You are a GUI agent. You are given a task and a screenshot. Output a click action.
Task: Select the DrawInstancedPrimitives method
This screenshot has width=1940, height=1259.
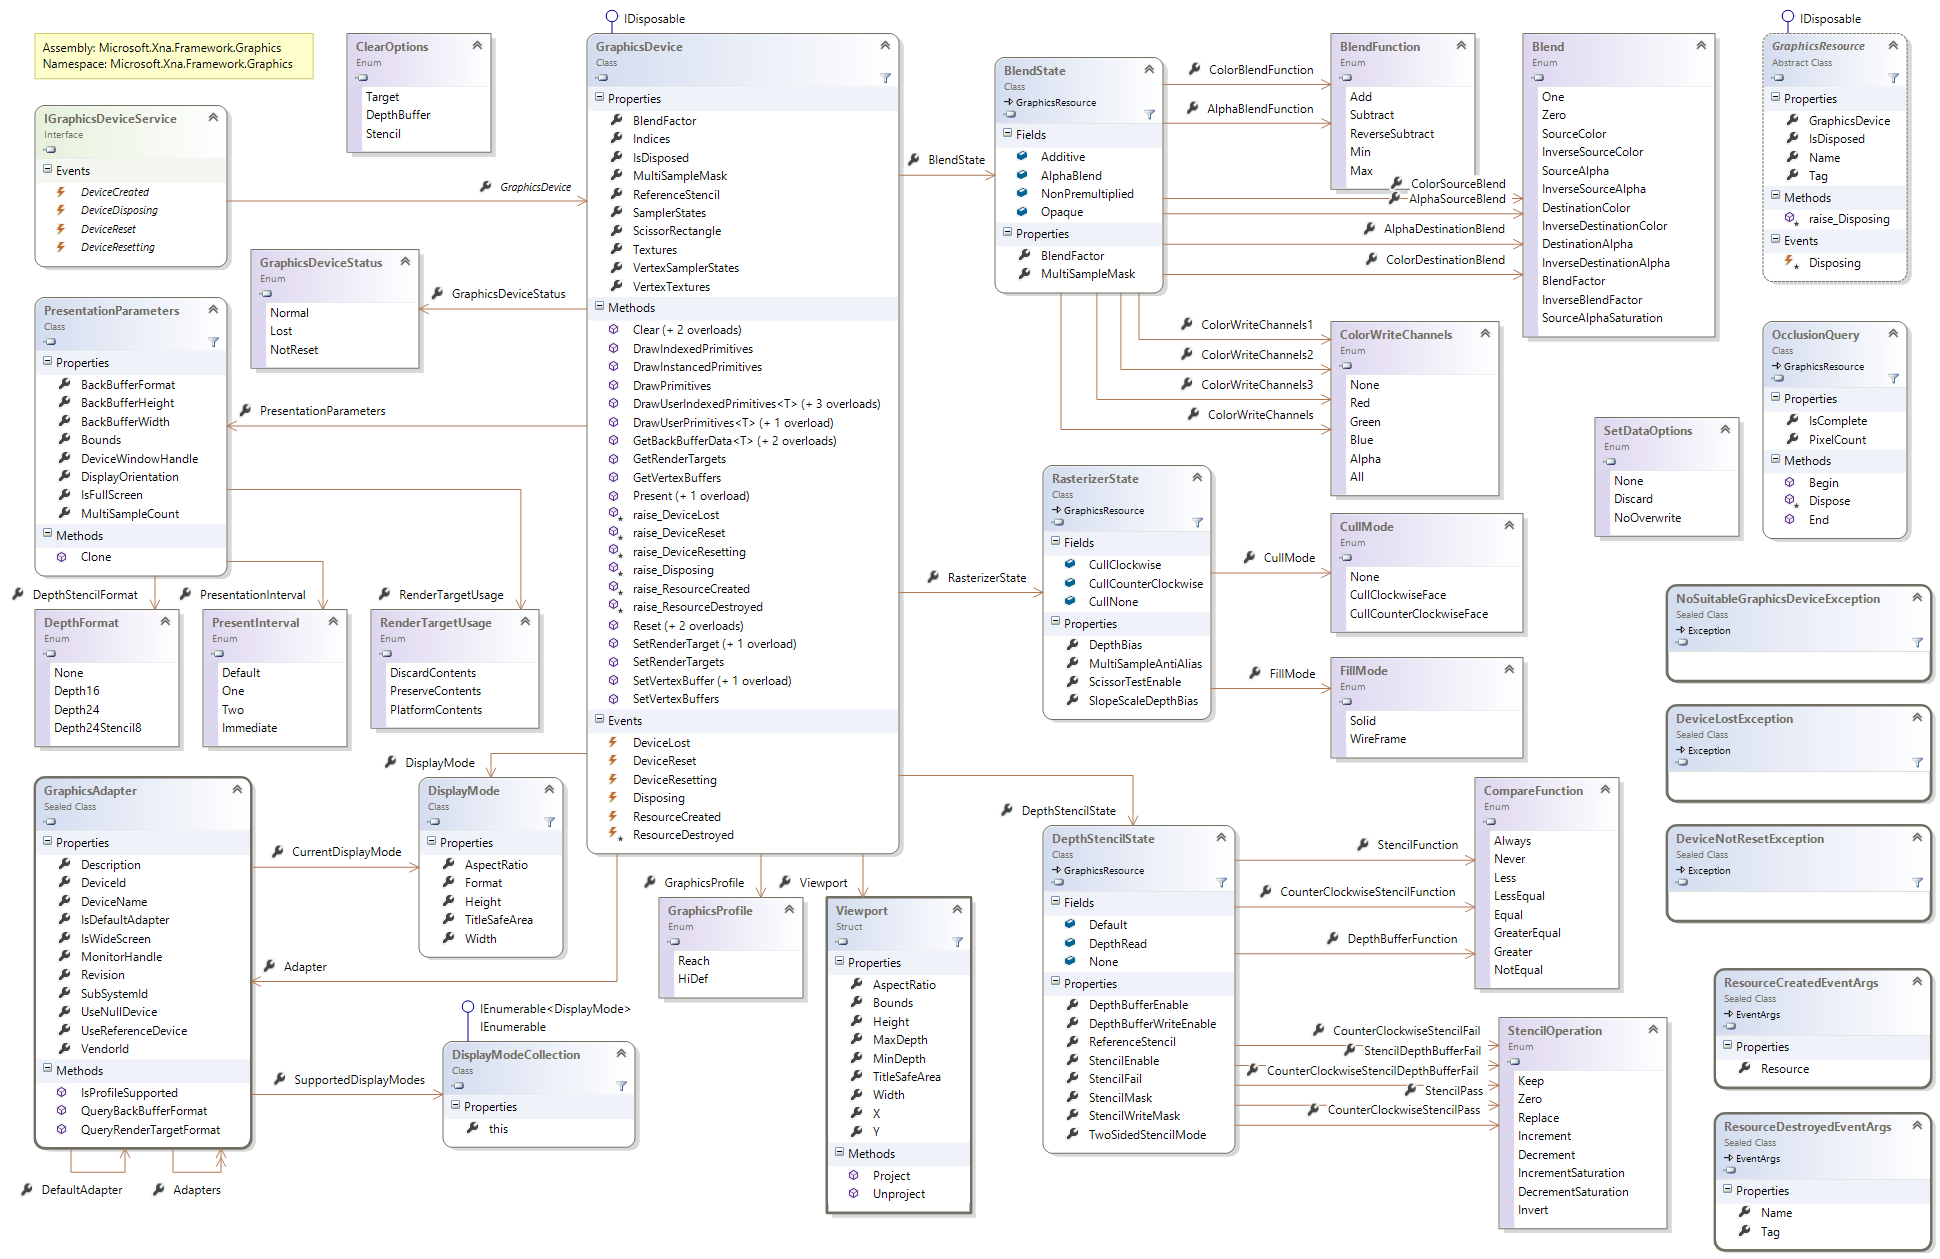coord(697,367)
